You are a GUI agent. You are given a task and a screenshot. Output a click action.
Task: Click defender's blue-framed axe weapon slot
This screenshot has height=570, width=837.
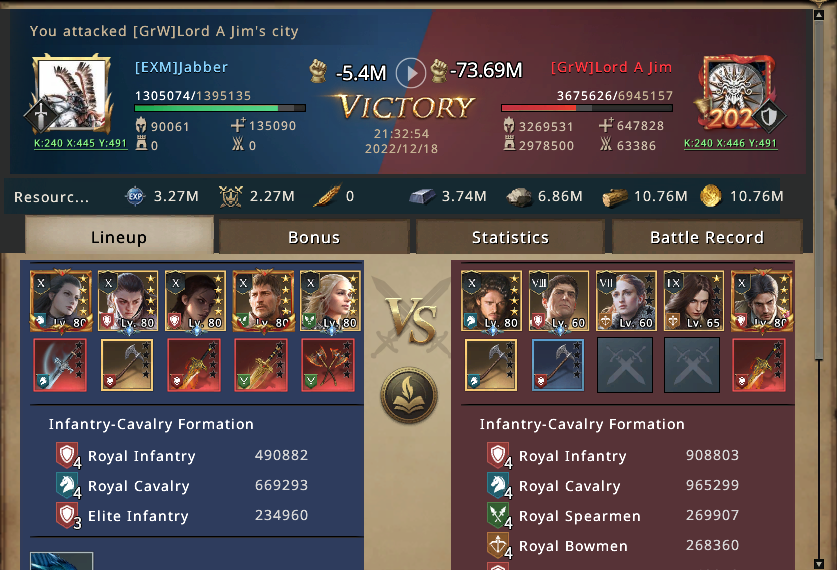pos(558,365)
